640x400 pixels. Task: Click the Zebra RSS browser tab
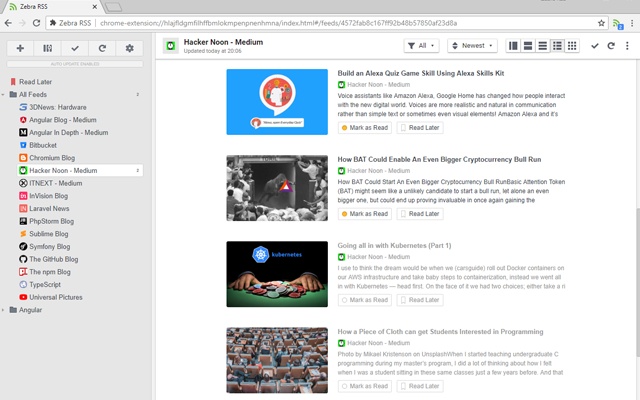[53, 7]
